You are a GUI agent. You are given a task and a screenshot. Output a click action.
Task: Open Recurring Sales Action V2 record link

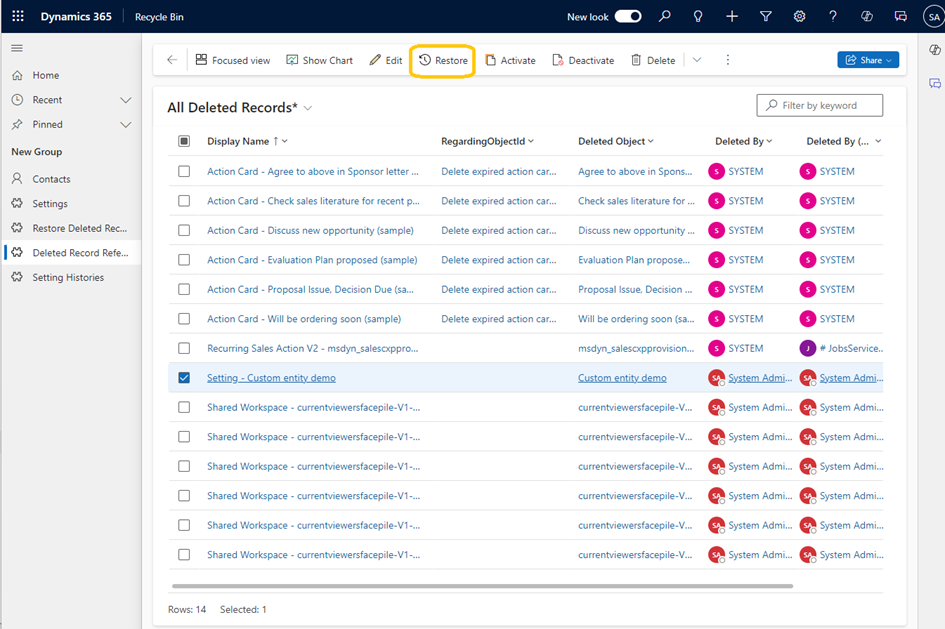[x=312, y=348]
